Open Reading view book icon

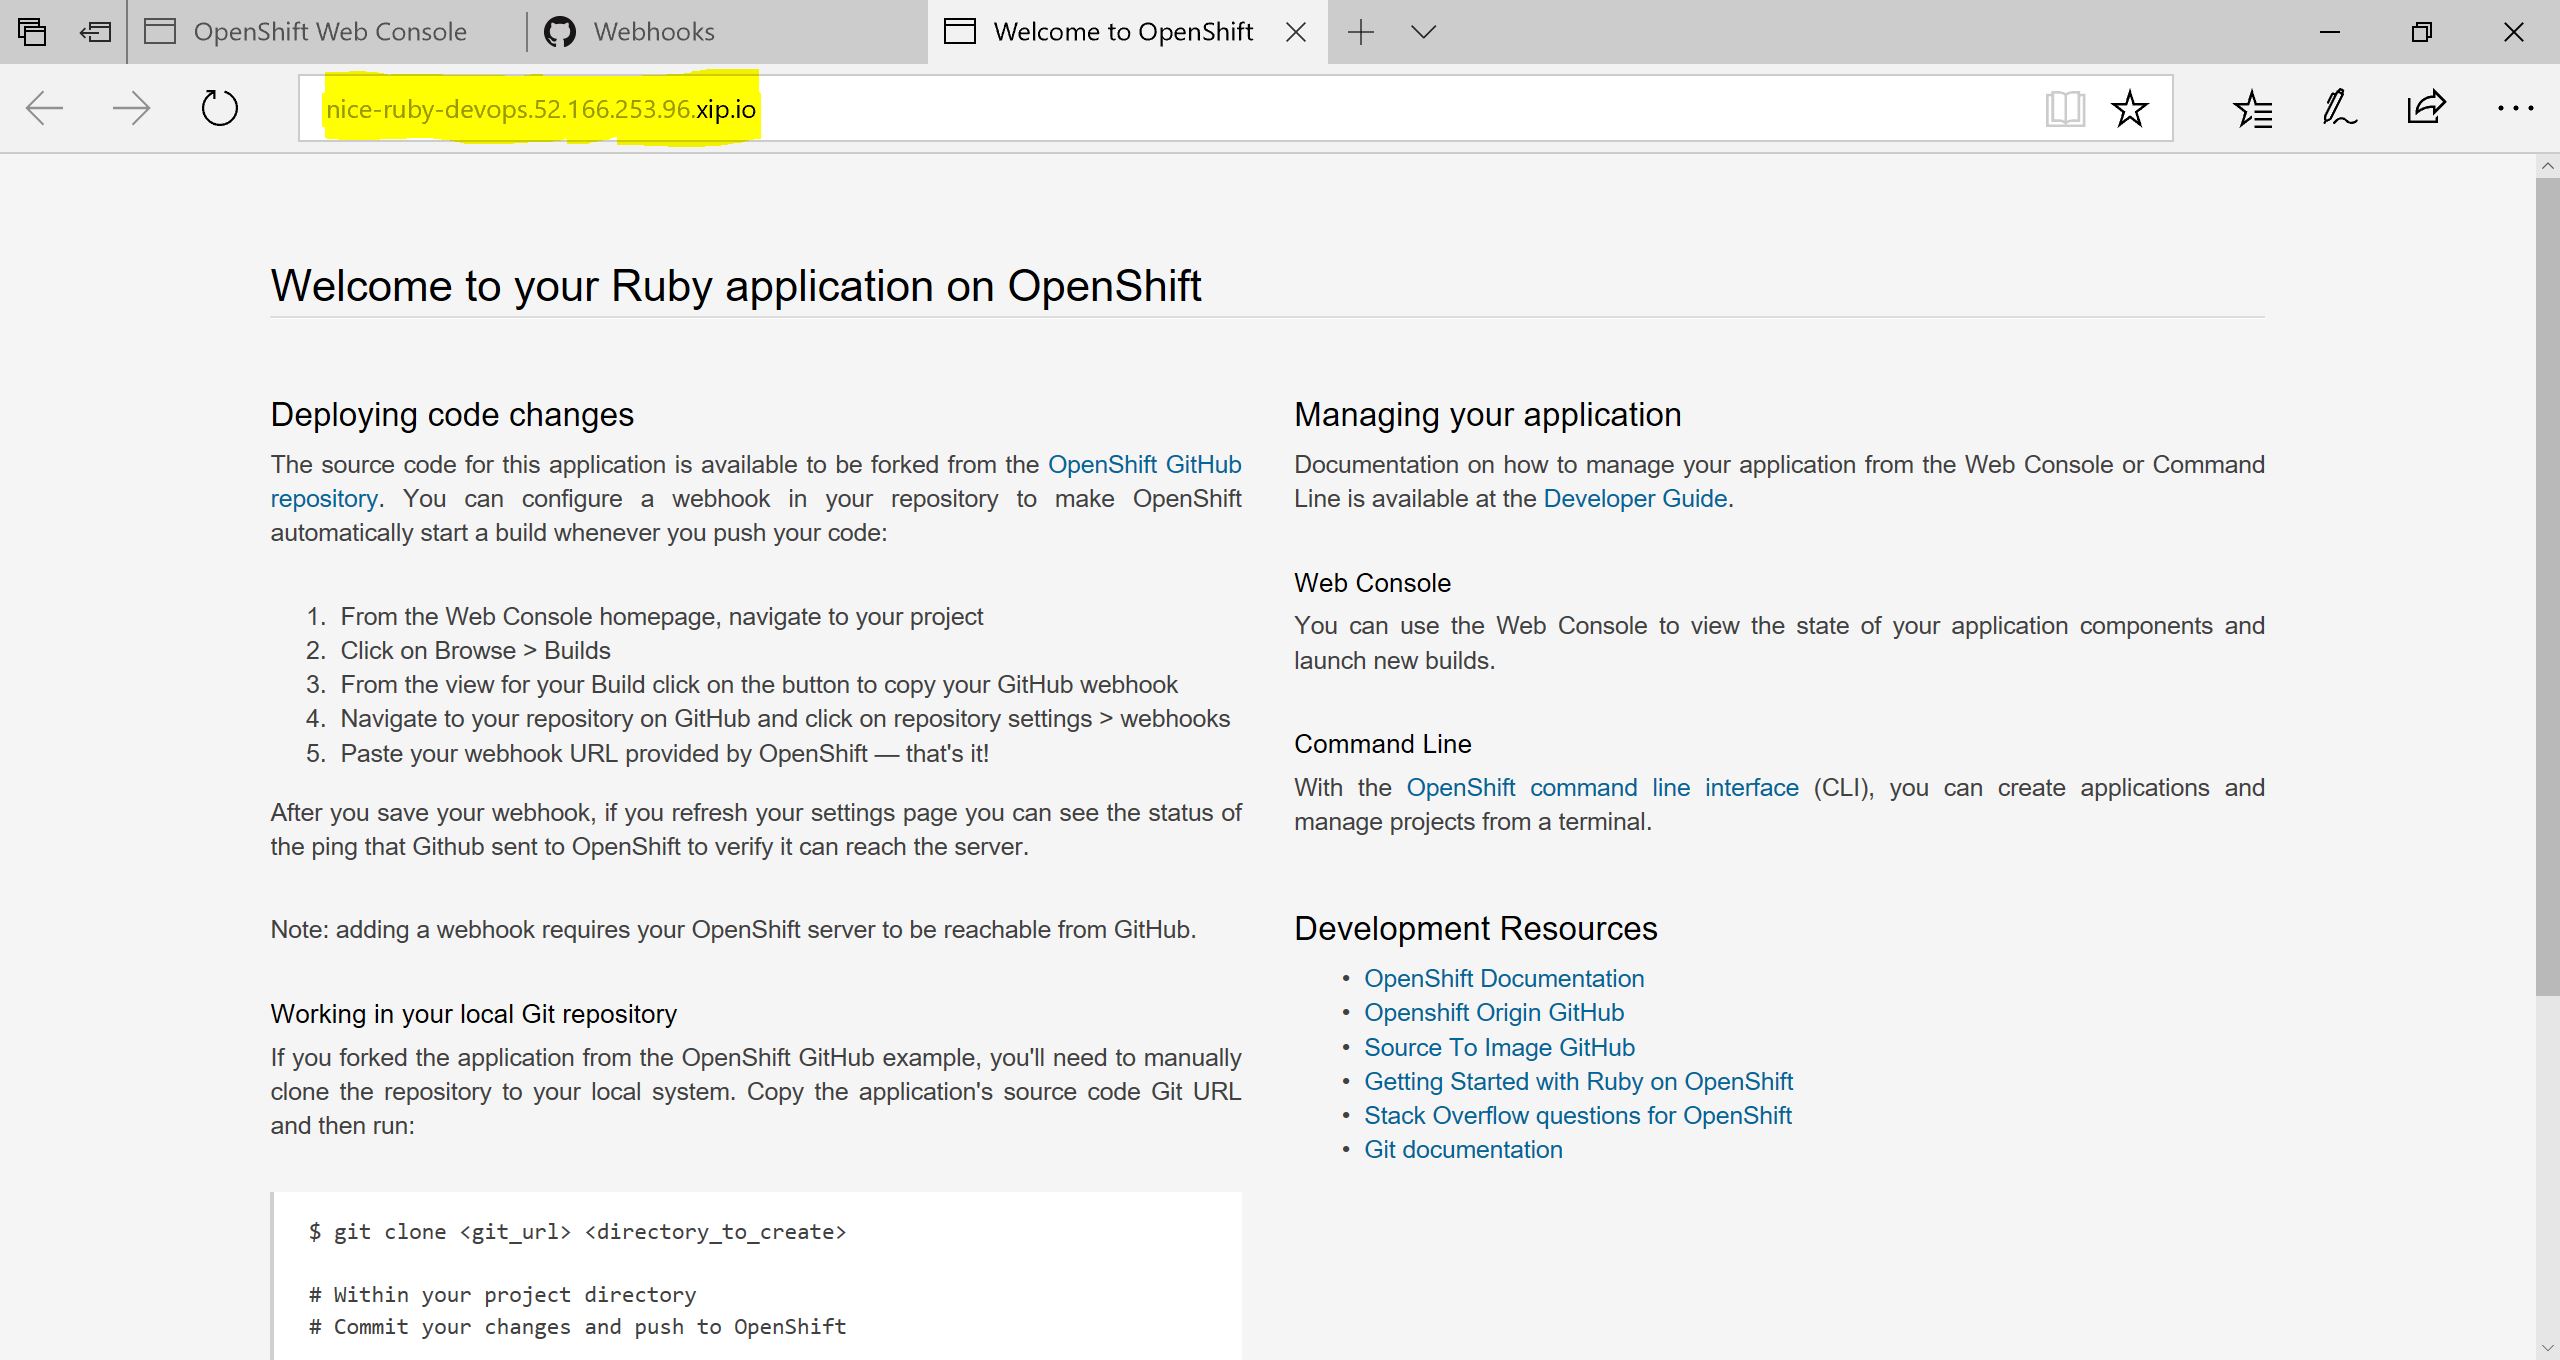point(2064,108)
